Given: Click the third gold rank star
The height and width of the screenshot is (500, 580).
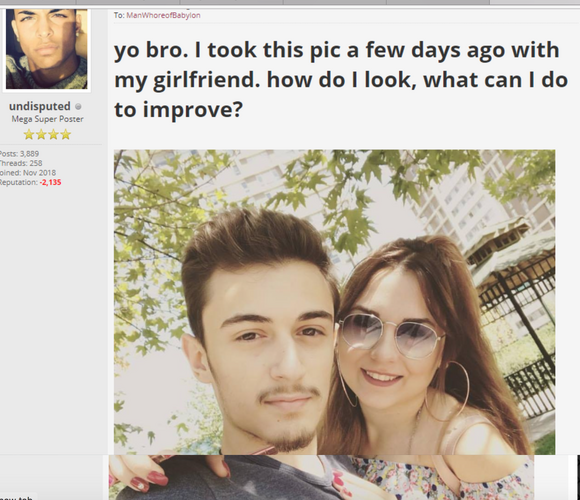Looking at the screenshot, I should point(54,134).
